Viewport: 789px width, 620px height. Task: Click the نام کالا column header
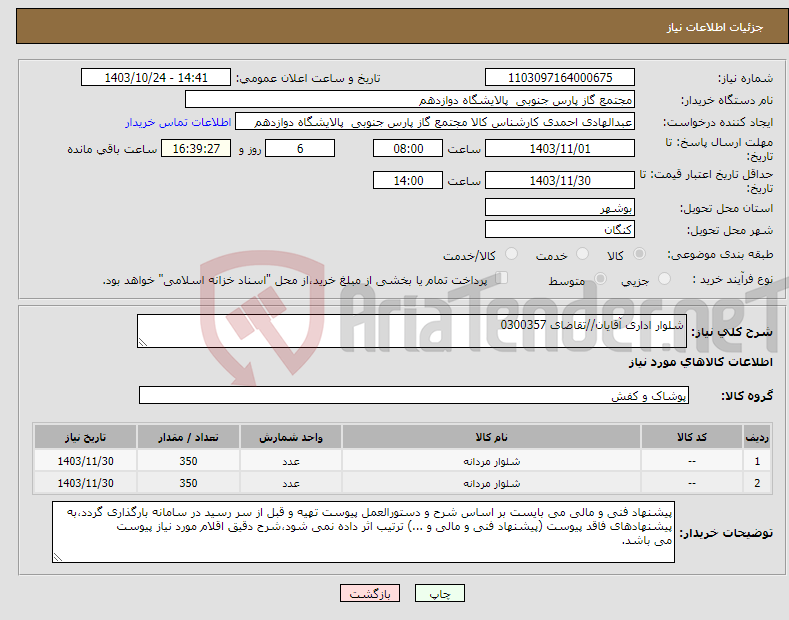tap(491, 437)
